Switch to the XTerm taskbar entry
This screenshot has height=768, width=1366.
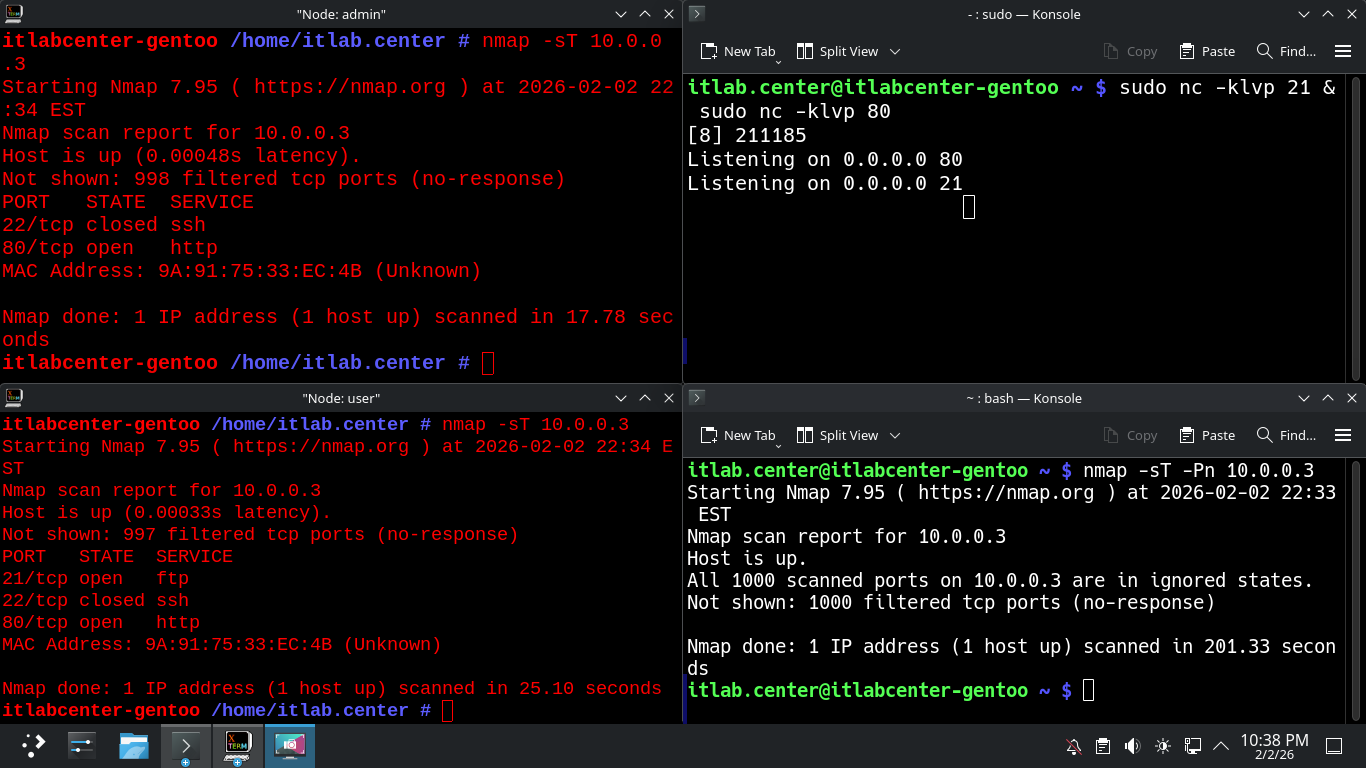click(x=238, y=746)
